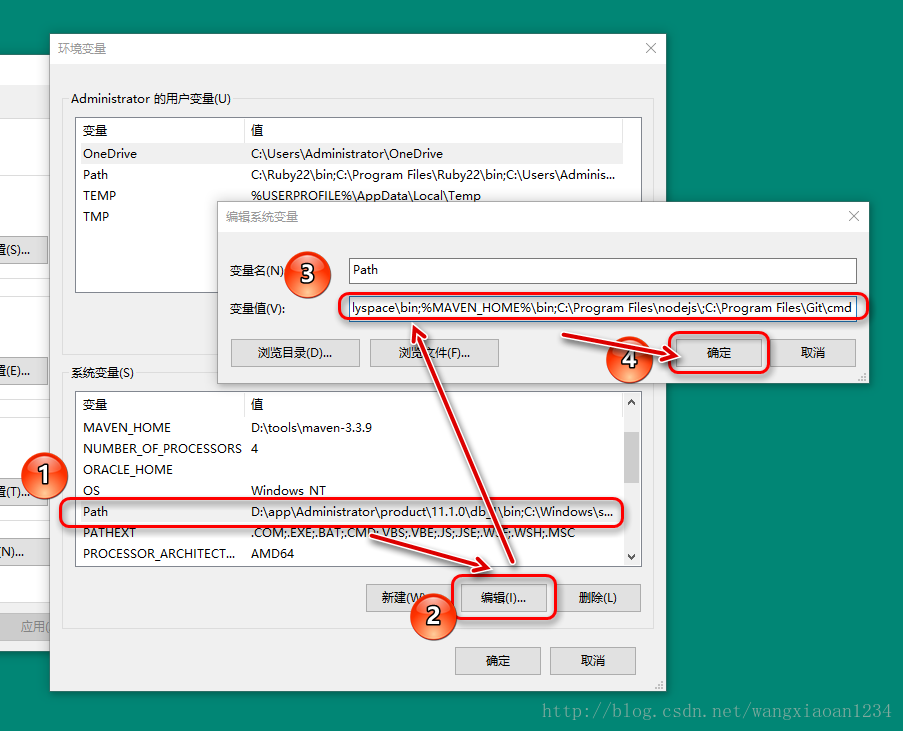Image resolution: width=903 pixels, height=731 pixels.
Task: Click the 值 column header in user variables
Action: (434, 131)
